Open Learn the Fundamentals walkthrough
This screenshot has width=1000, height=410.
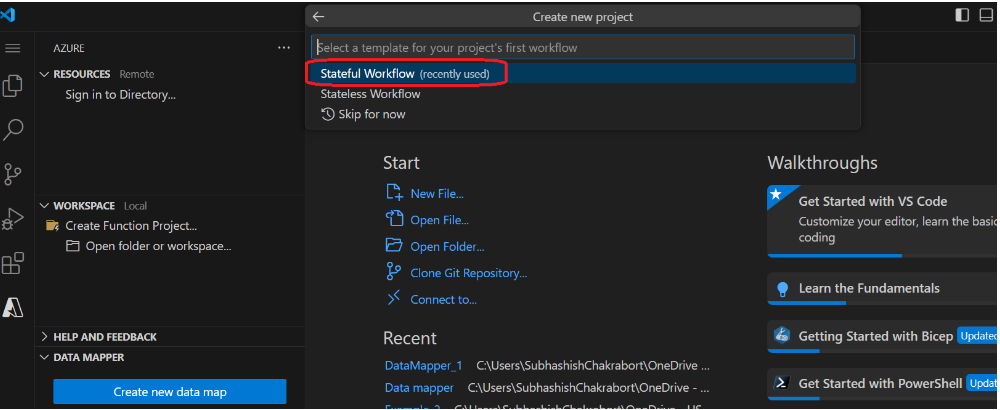pos(883,288)
